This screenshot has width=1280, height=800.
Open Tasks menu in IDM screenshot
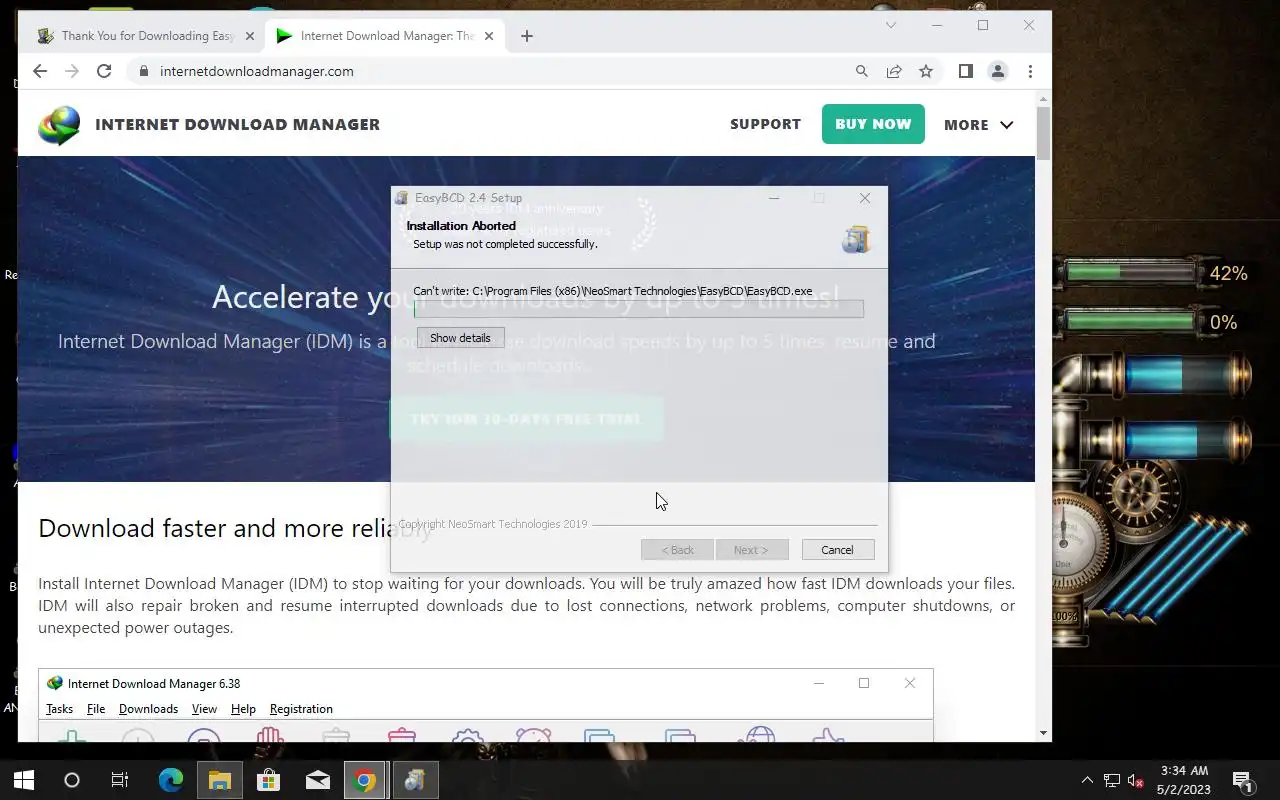coord(59,709)
